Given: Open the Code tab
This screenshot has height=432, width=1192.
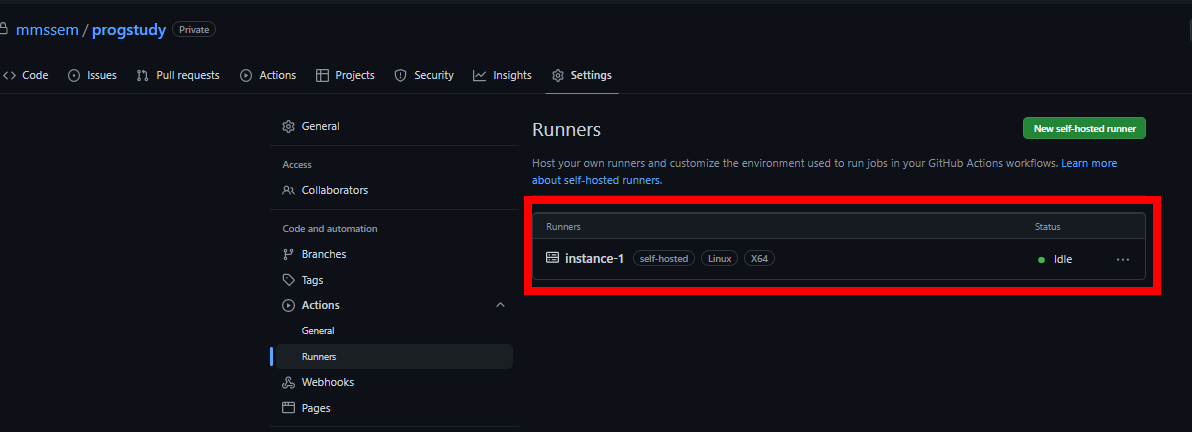Looking at the screenshot, I should [26, 75].
